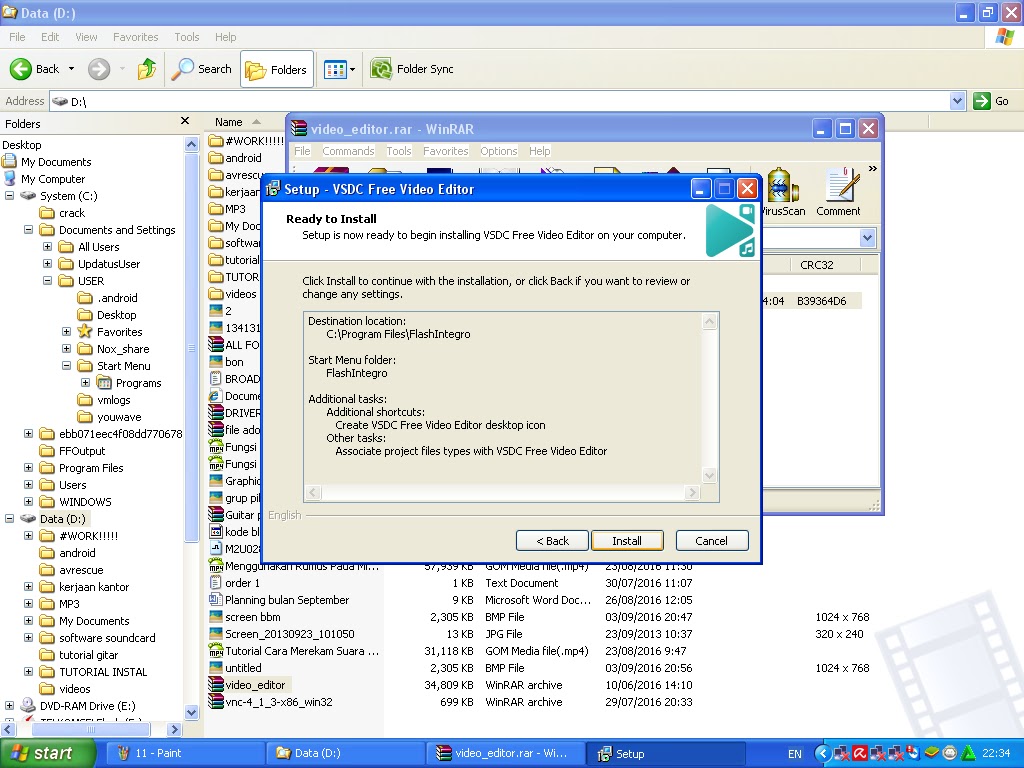The image size is (1024, 768).
Task: Select DVD-RAM Drive (E:) in tree
Action: pos(88,705)
